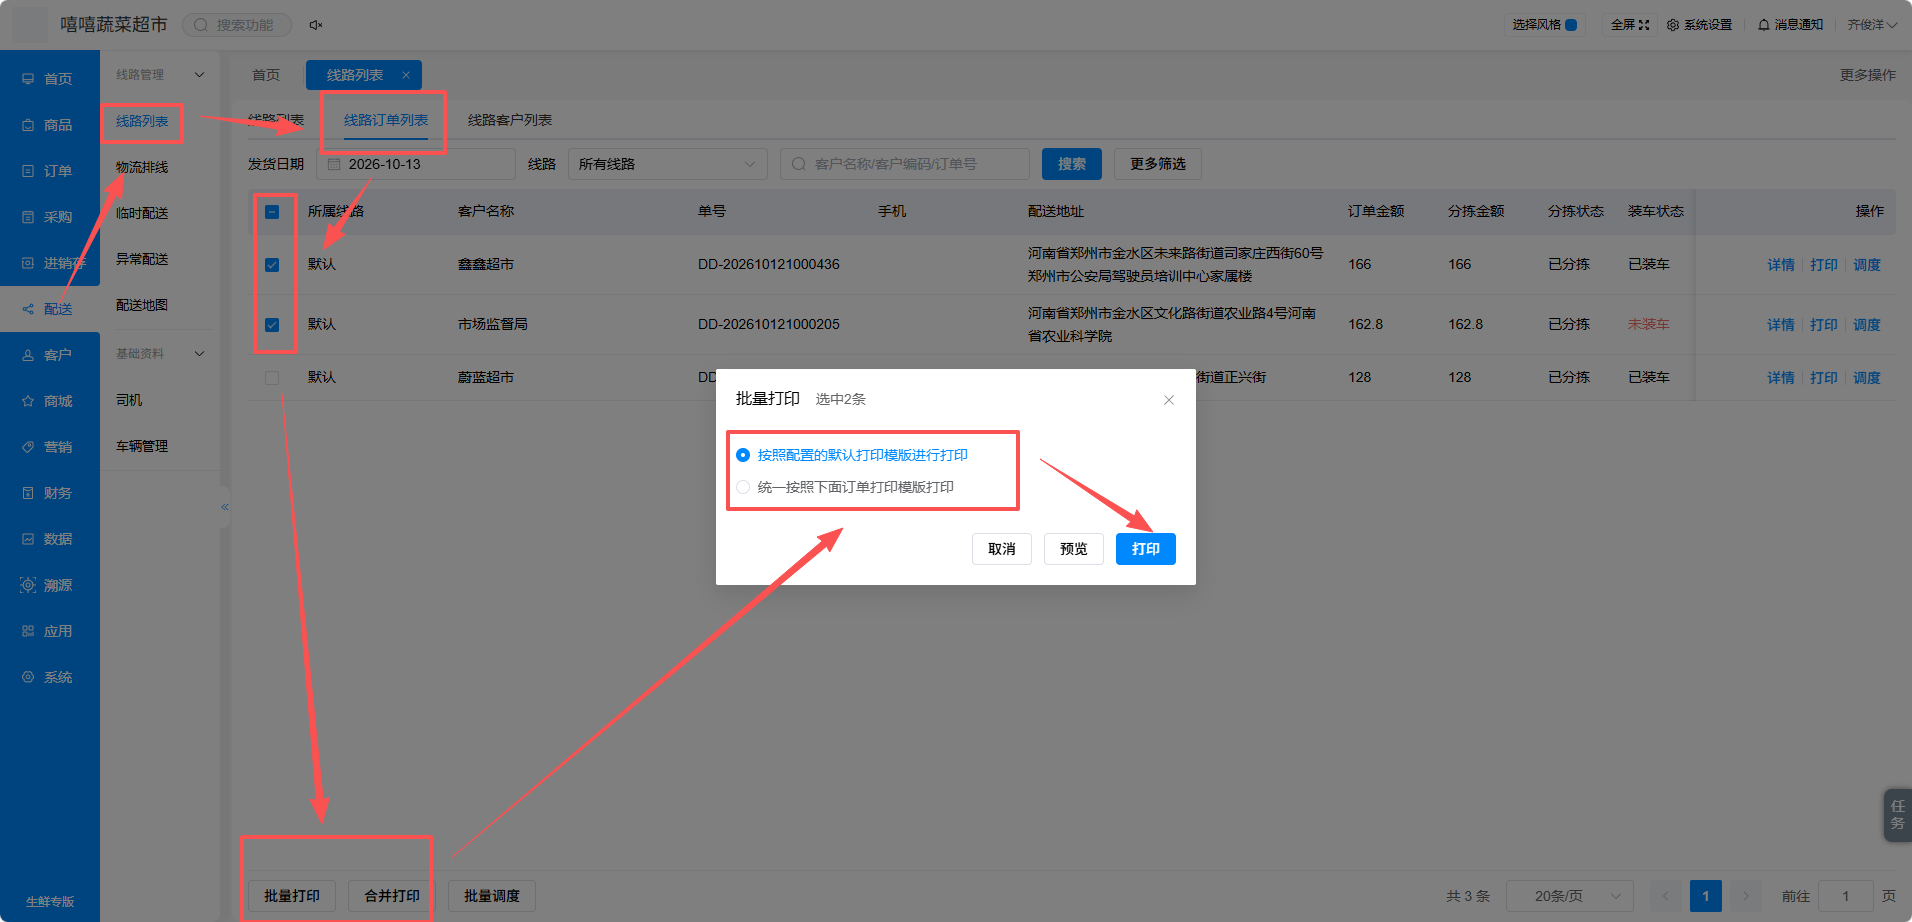Expand the 20条/页 page size dropdown
This screenshot has height=922, width=1912.
(x=1569, y=896)
